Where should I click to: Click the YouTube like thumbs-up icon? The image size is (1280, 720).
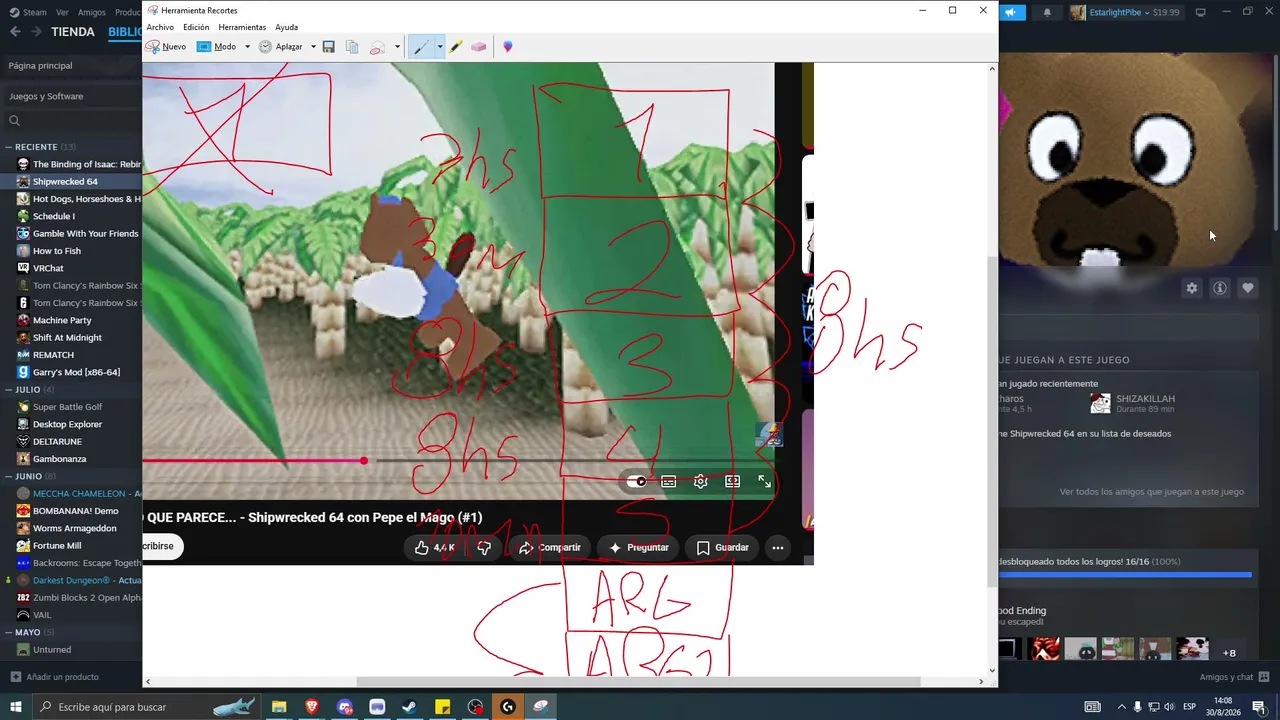click(422, 547)
